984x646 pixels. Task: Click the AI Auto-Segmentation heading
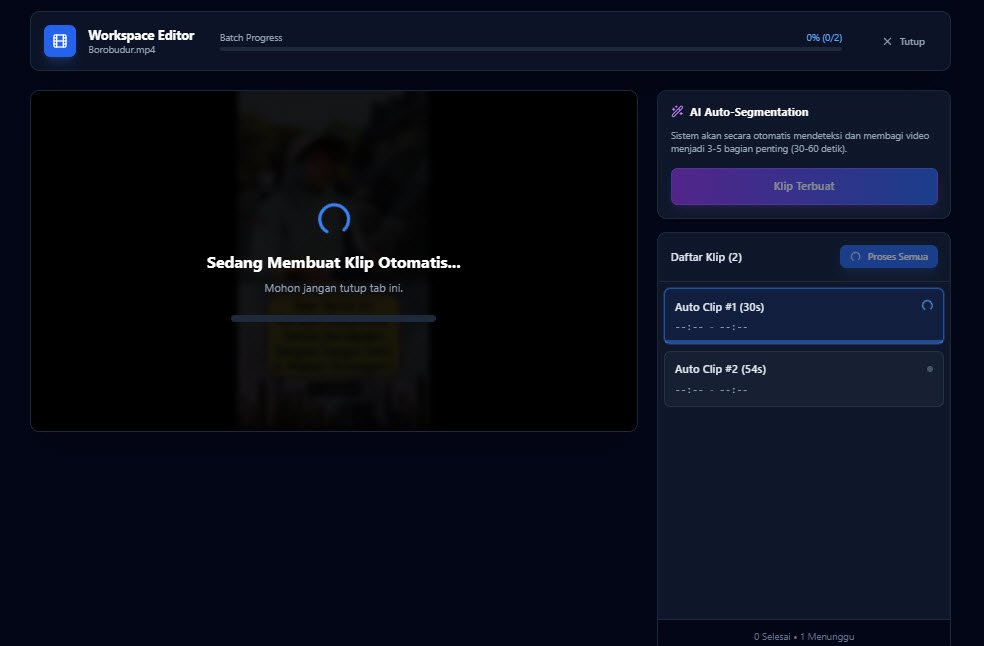coord(749,112)
